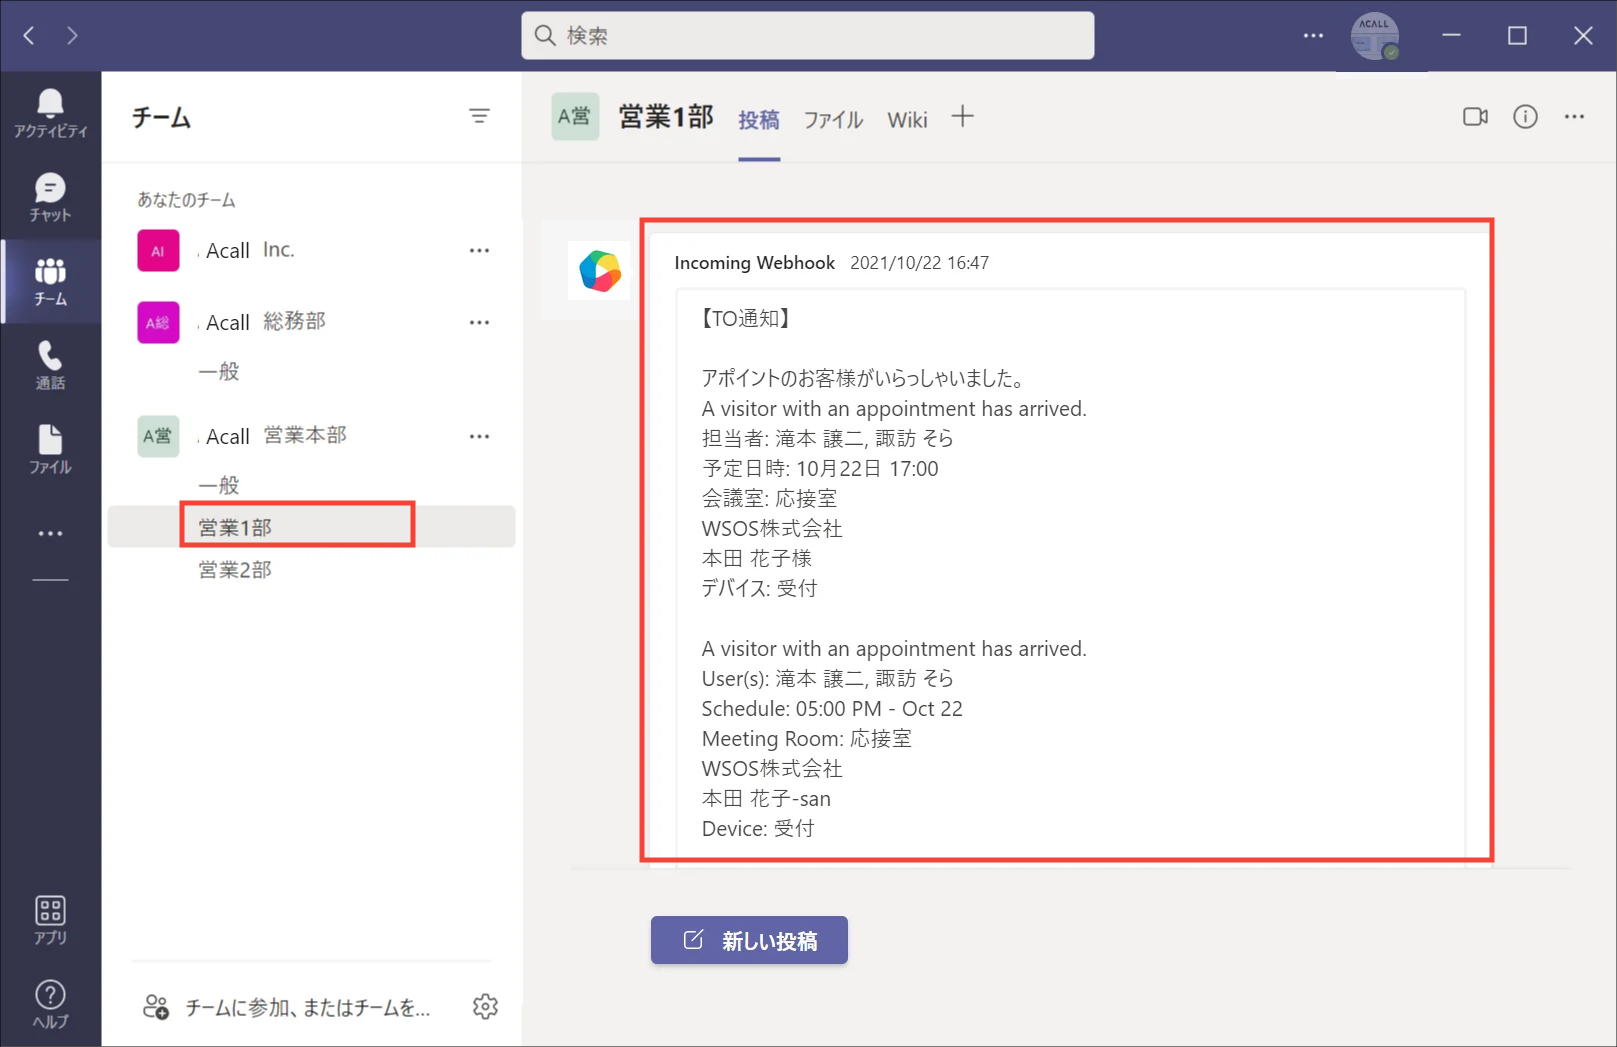Open more options for Acall Inc. team
This screenshot has width=1617, height=1047.
[479, 250]
